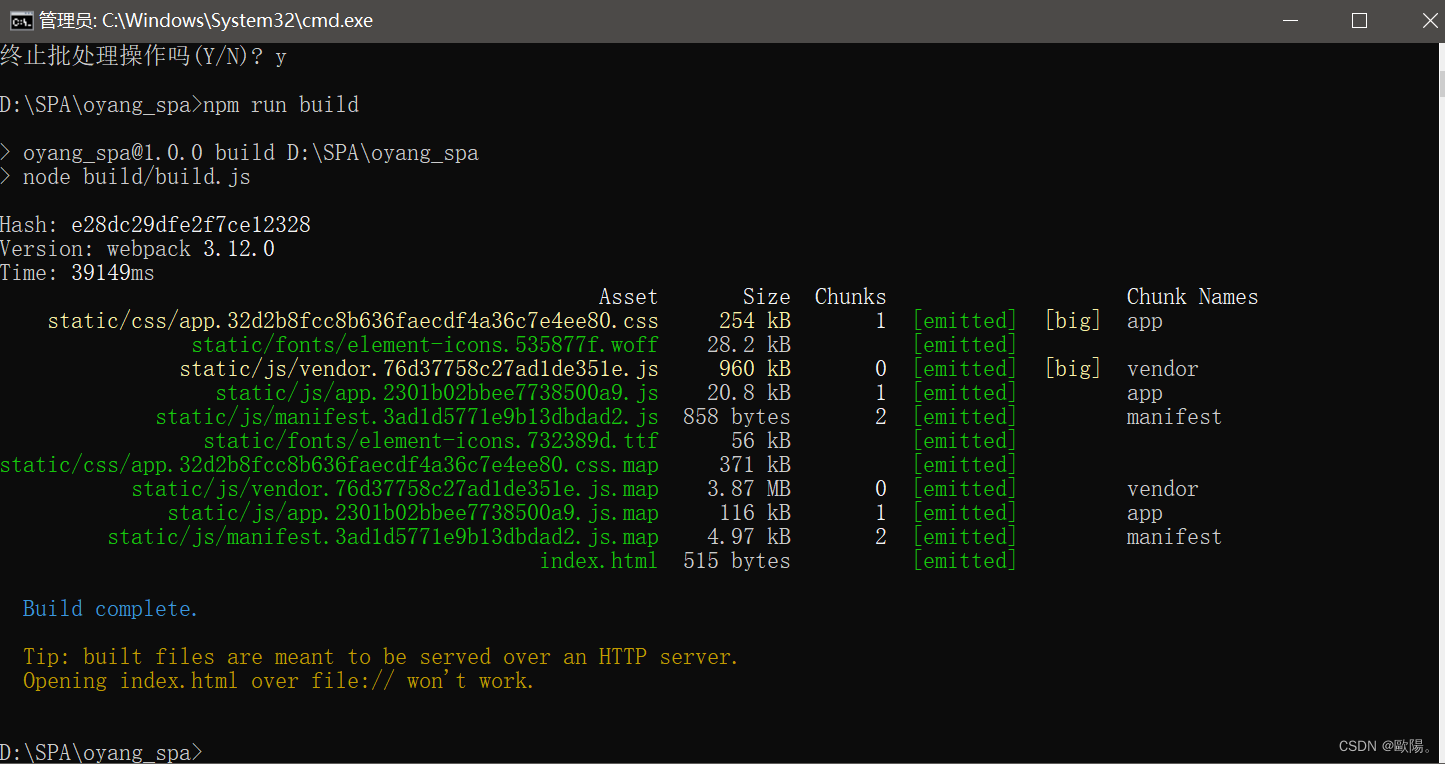Select the index.html output entry
The width and height of the screenshot is (1445, 764).
click(x=598, y=560)
